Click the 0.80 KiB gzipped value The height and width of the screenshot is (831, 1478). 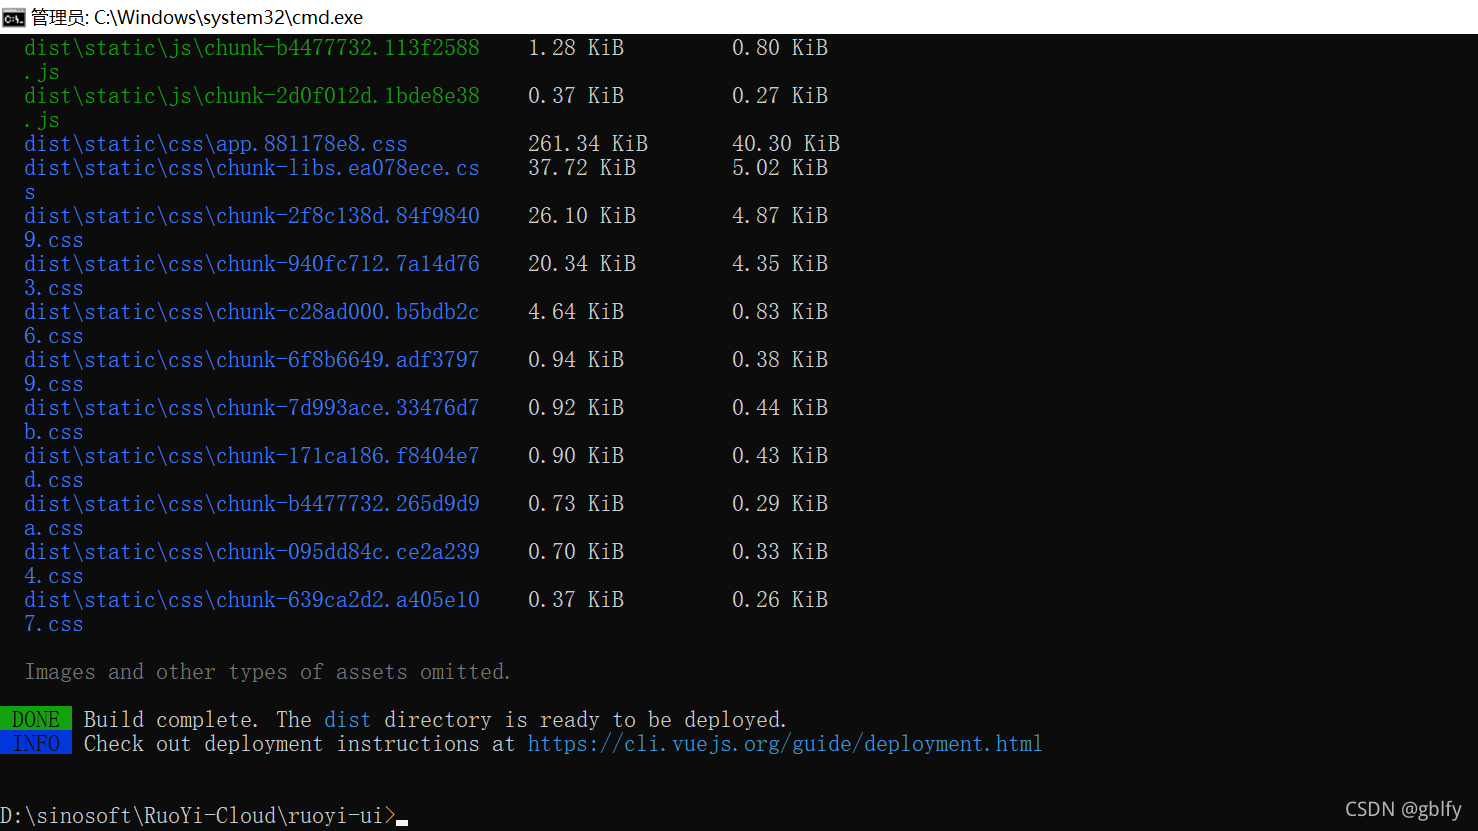pyautogui.click(x=780, y=48)
